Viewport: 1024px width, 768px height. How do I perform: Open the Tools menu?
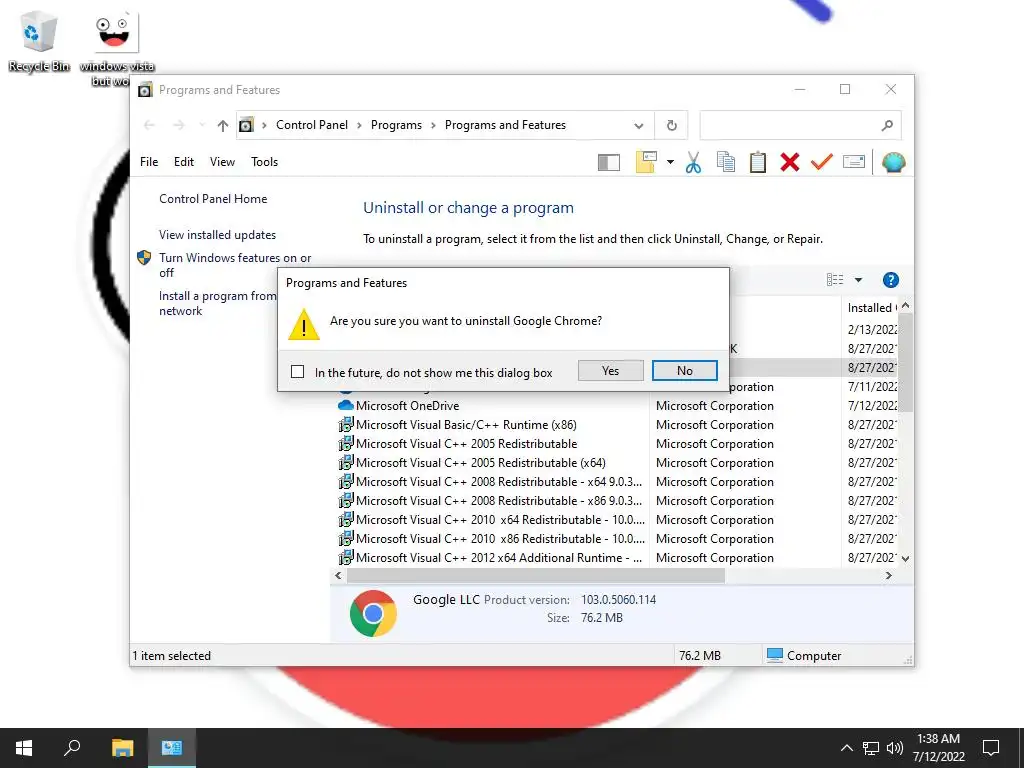[x=264, y=162]
